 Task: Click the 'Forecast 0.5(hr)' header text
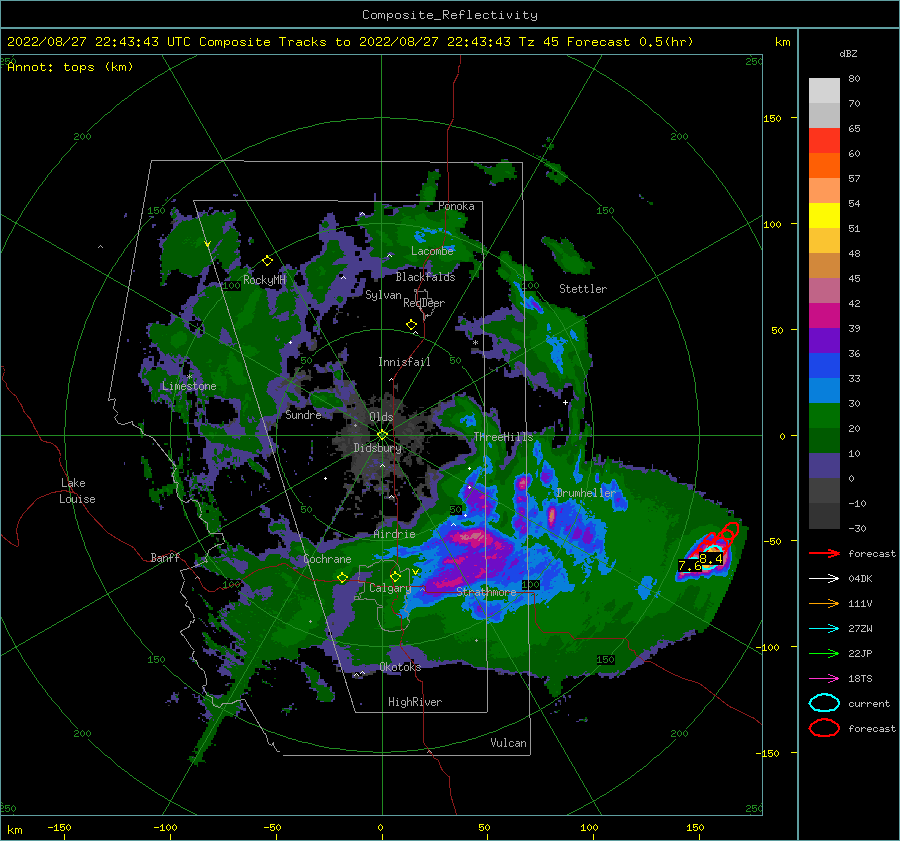coord(630,42)
